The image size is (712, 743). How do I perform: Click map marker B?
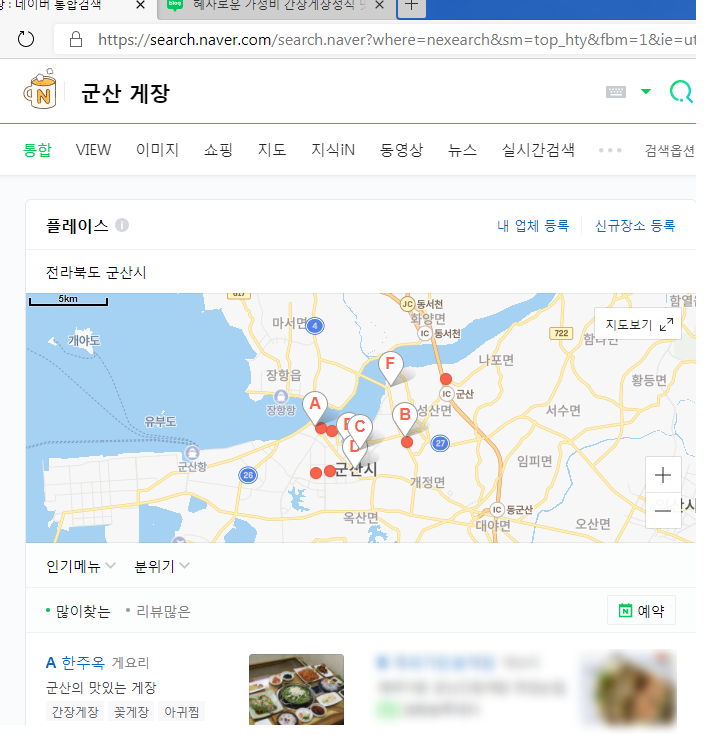[405, 417]
